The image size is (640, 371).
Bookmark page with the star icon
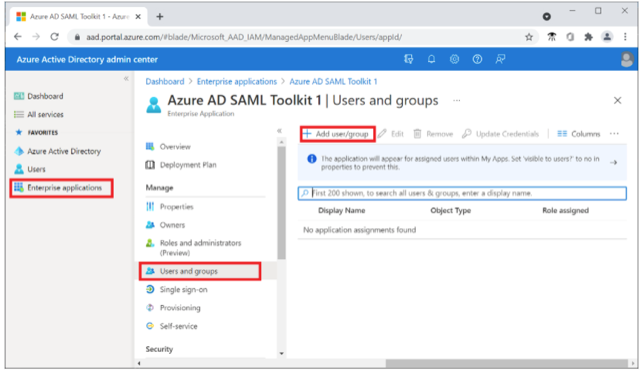point(529,37)
